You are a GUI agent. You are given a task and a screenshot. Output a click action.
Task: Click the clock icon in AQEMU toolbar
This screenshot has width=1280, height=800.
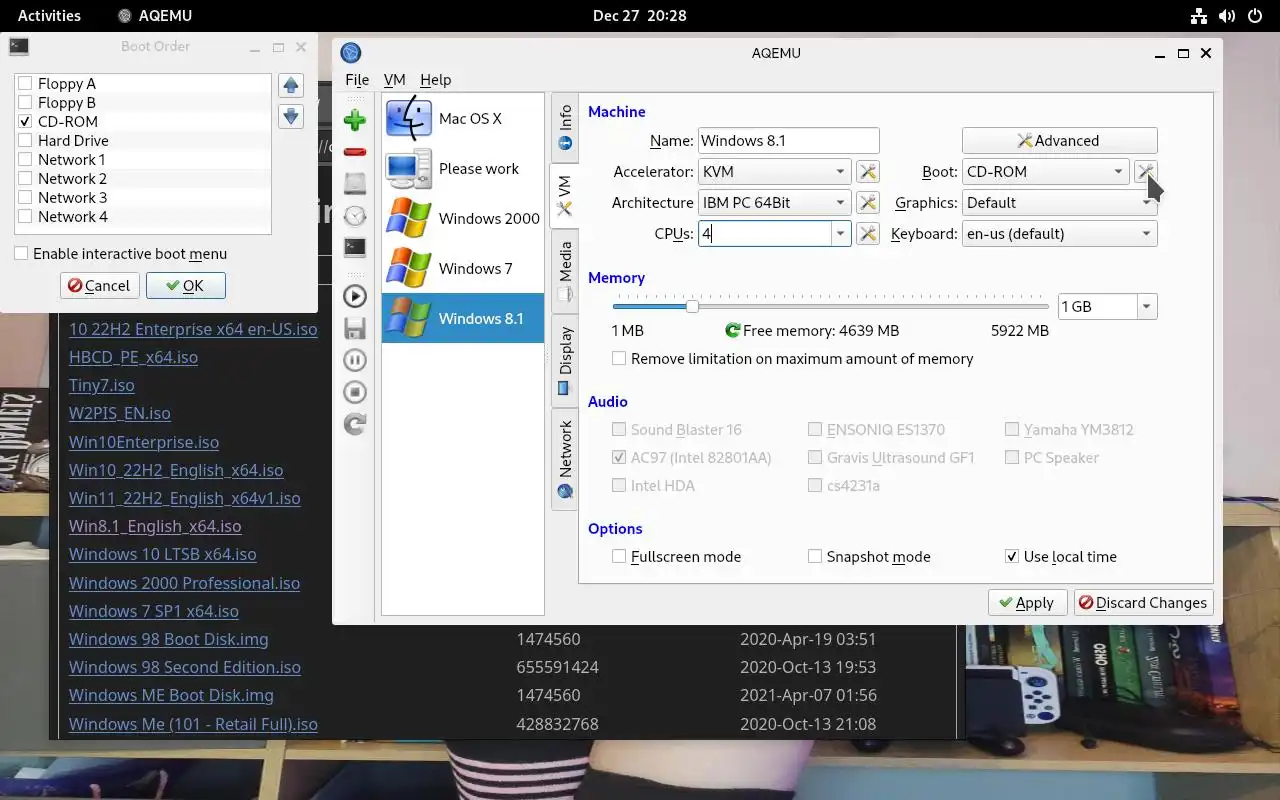coord(354,215)
